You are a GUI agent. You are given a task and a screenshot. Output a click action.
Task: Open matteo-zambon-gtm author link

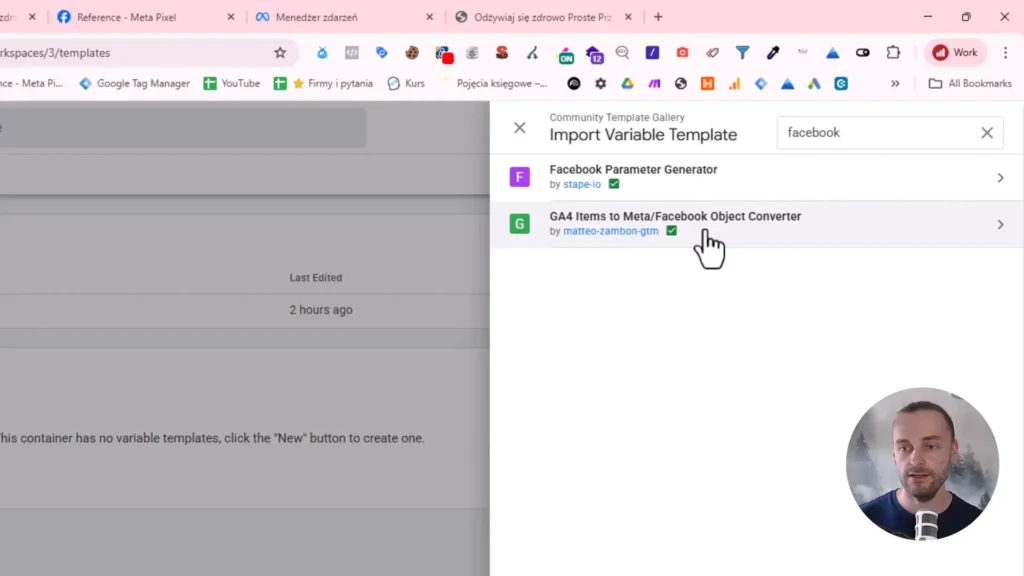pyautogui.click(x=611, y=231)
